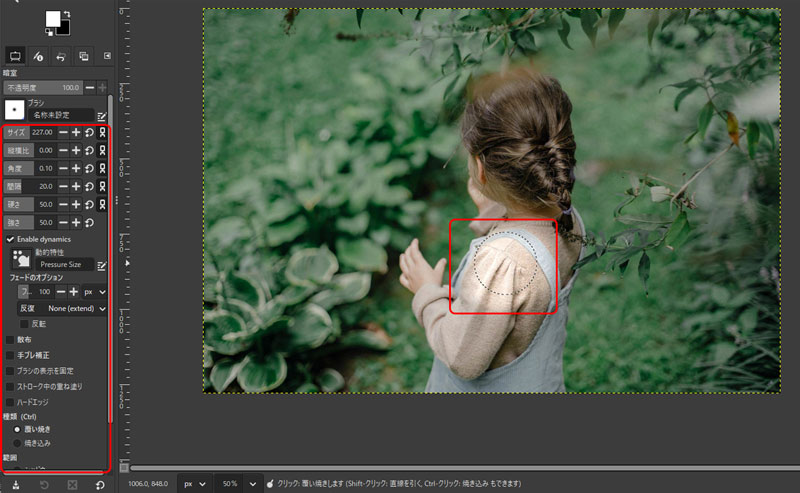800x493 pixels.
Task: Swap foreground and background colors
Action: [66, 13]
